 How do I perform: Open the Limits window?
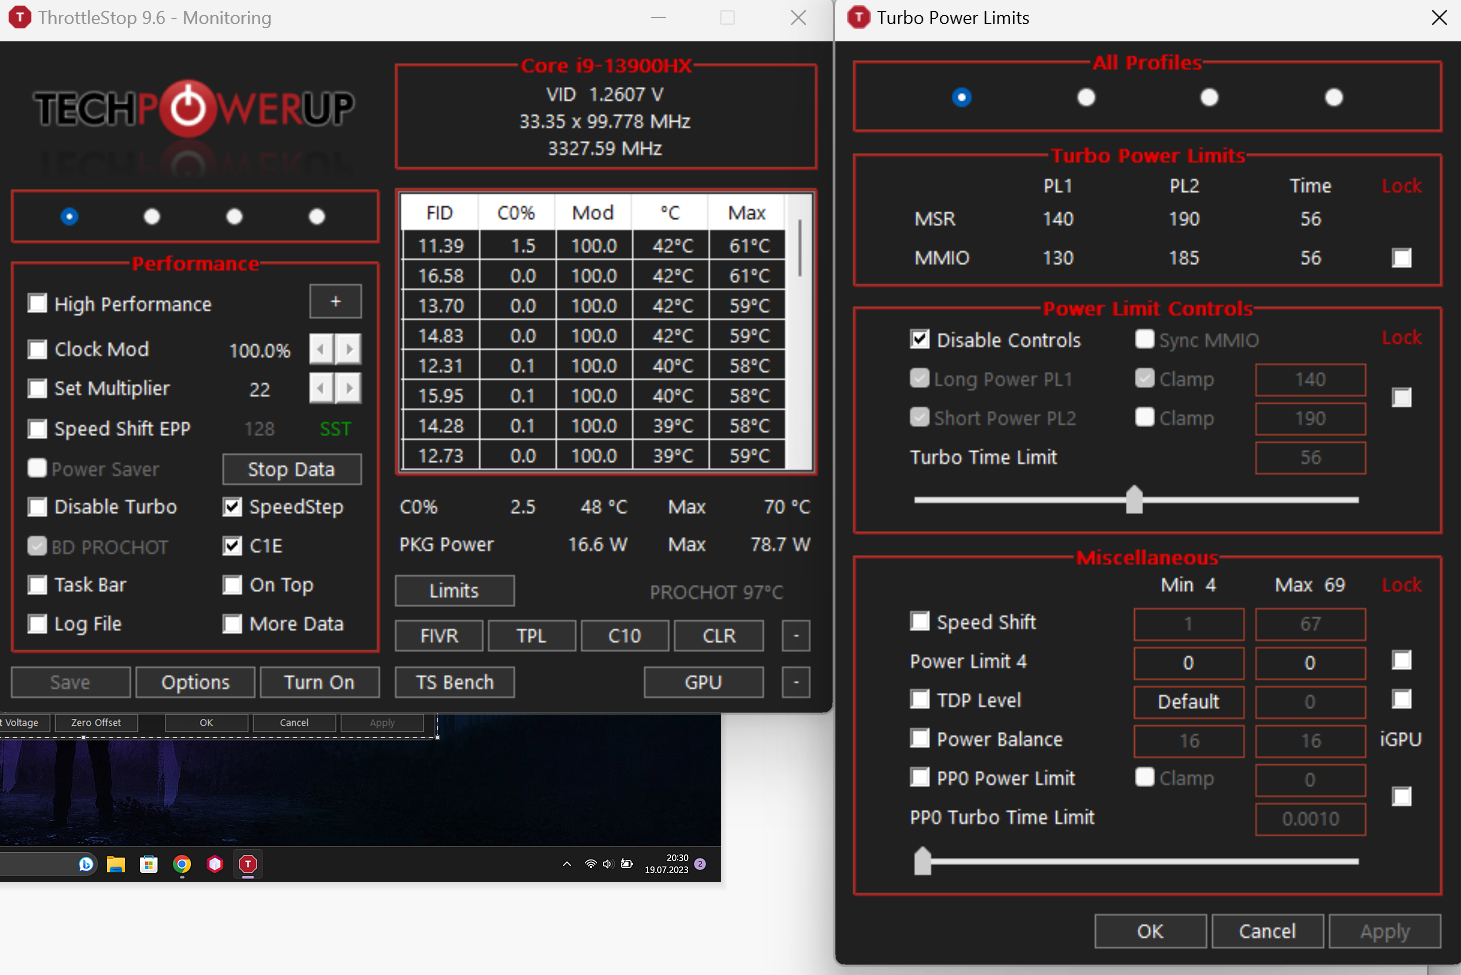(454, 591)
